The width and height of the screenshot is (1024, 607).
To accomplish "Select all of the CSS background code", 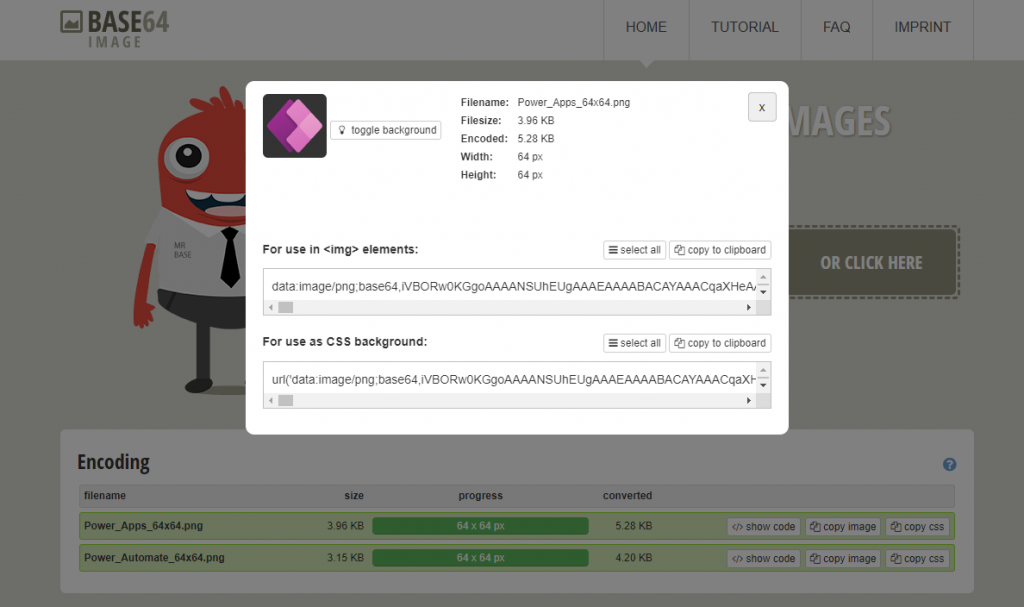I will click(x=634, y=343).
